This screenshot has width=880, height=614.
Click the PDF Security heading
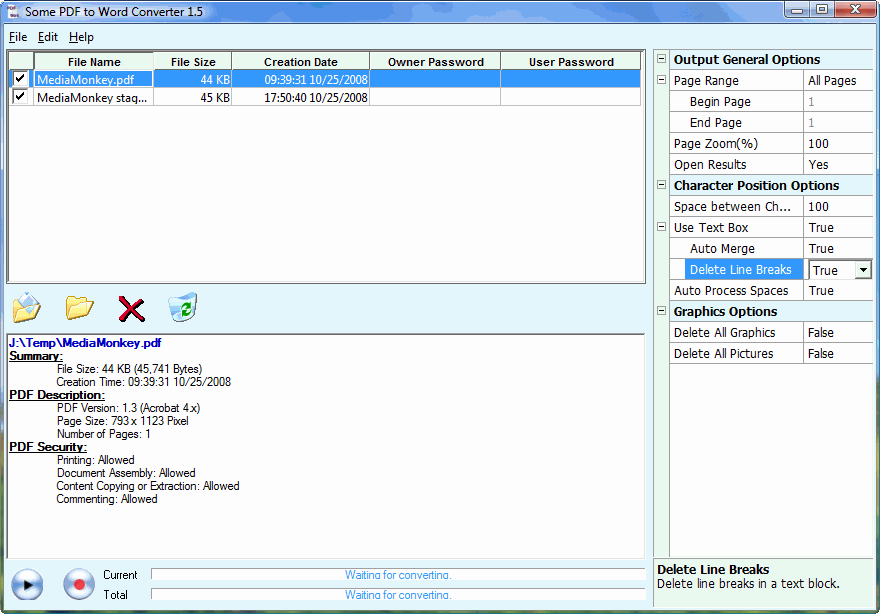click(48, 447)
